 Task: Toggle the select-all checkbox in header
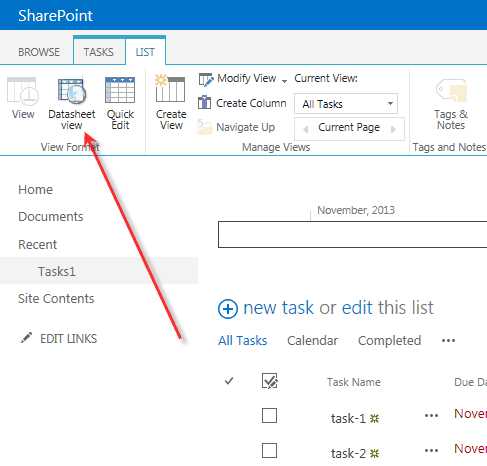tap(269, 381)
